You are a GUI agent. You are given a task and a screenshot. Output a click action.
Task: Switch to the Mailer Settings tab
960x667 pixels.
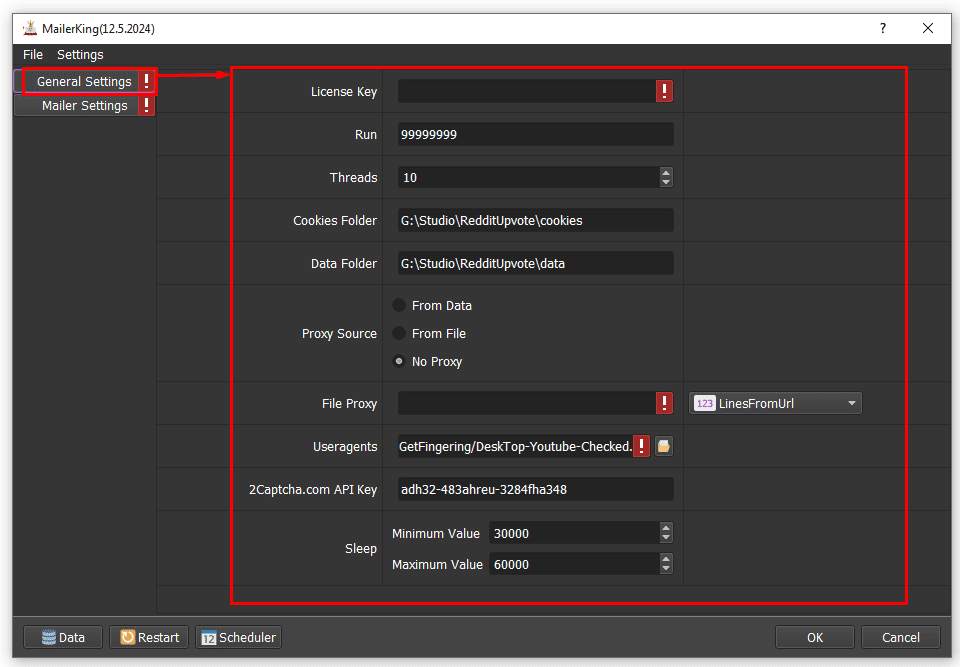(x=84, y=105)
